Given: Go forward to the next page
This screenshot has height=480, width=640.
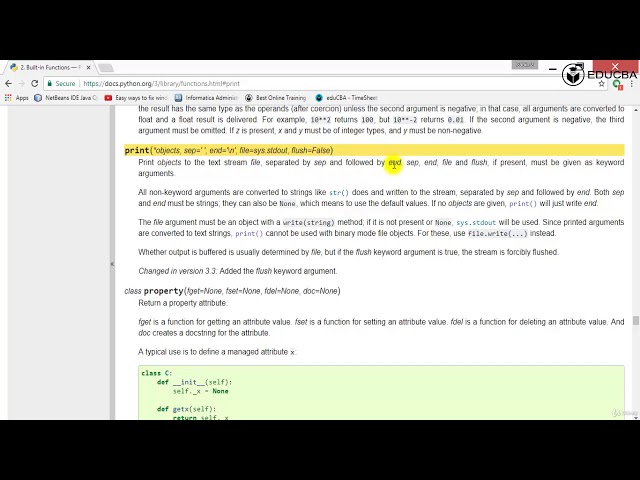Looking at the screenshot, I should [x=22, y=84].
